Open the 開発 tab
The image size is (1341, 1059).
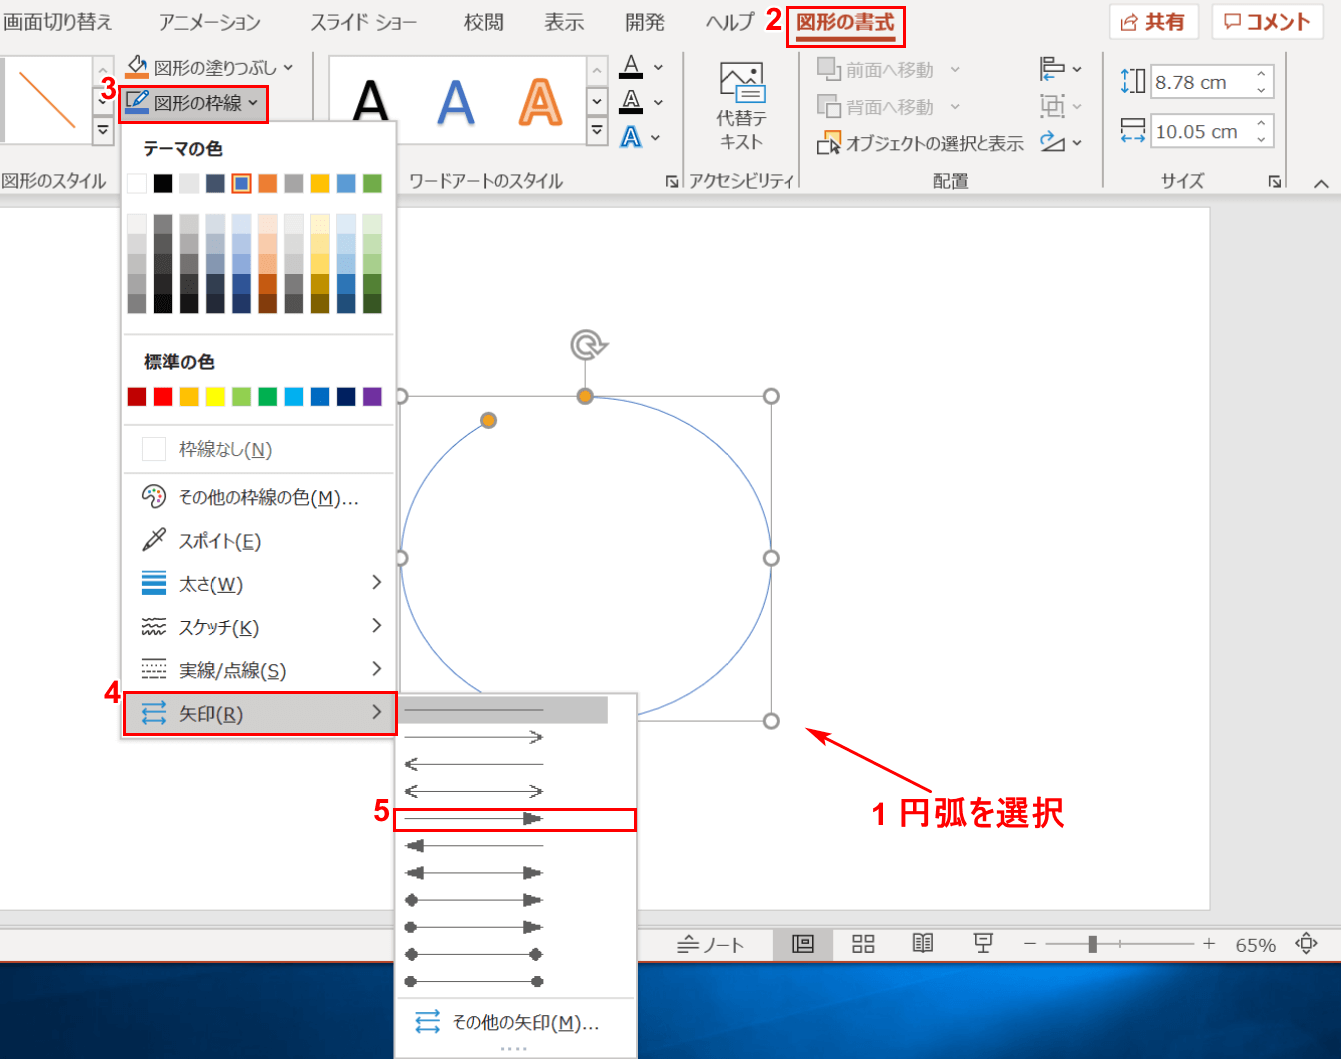[645, 22]
